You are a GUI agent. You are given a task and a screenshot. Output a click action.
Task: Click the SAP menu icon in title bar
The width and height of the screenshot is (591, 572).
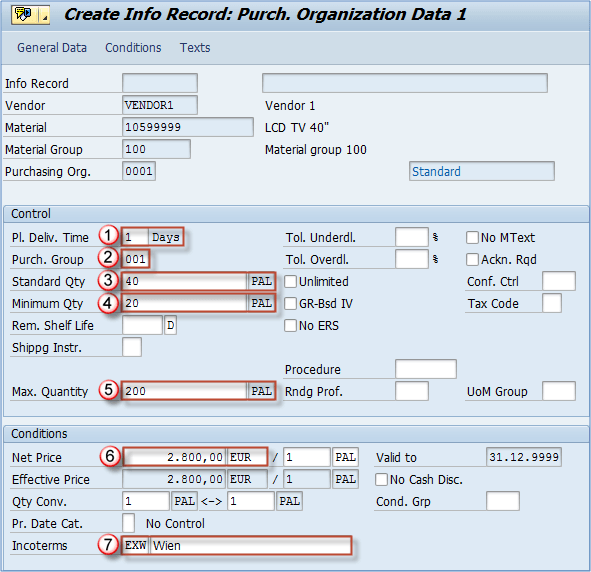(24, 15)
